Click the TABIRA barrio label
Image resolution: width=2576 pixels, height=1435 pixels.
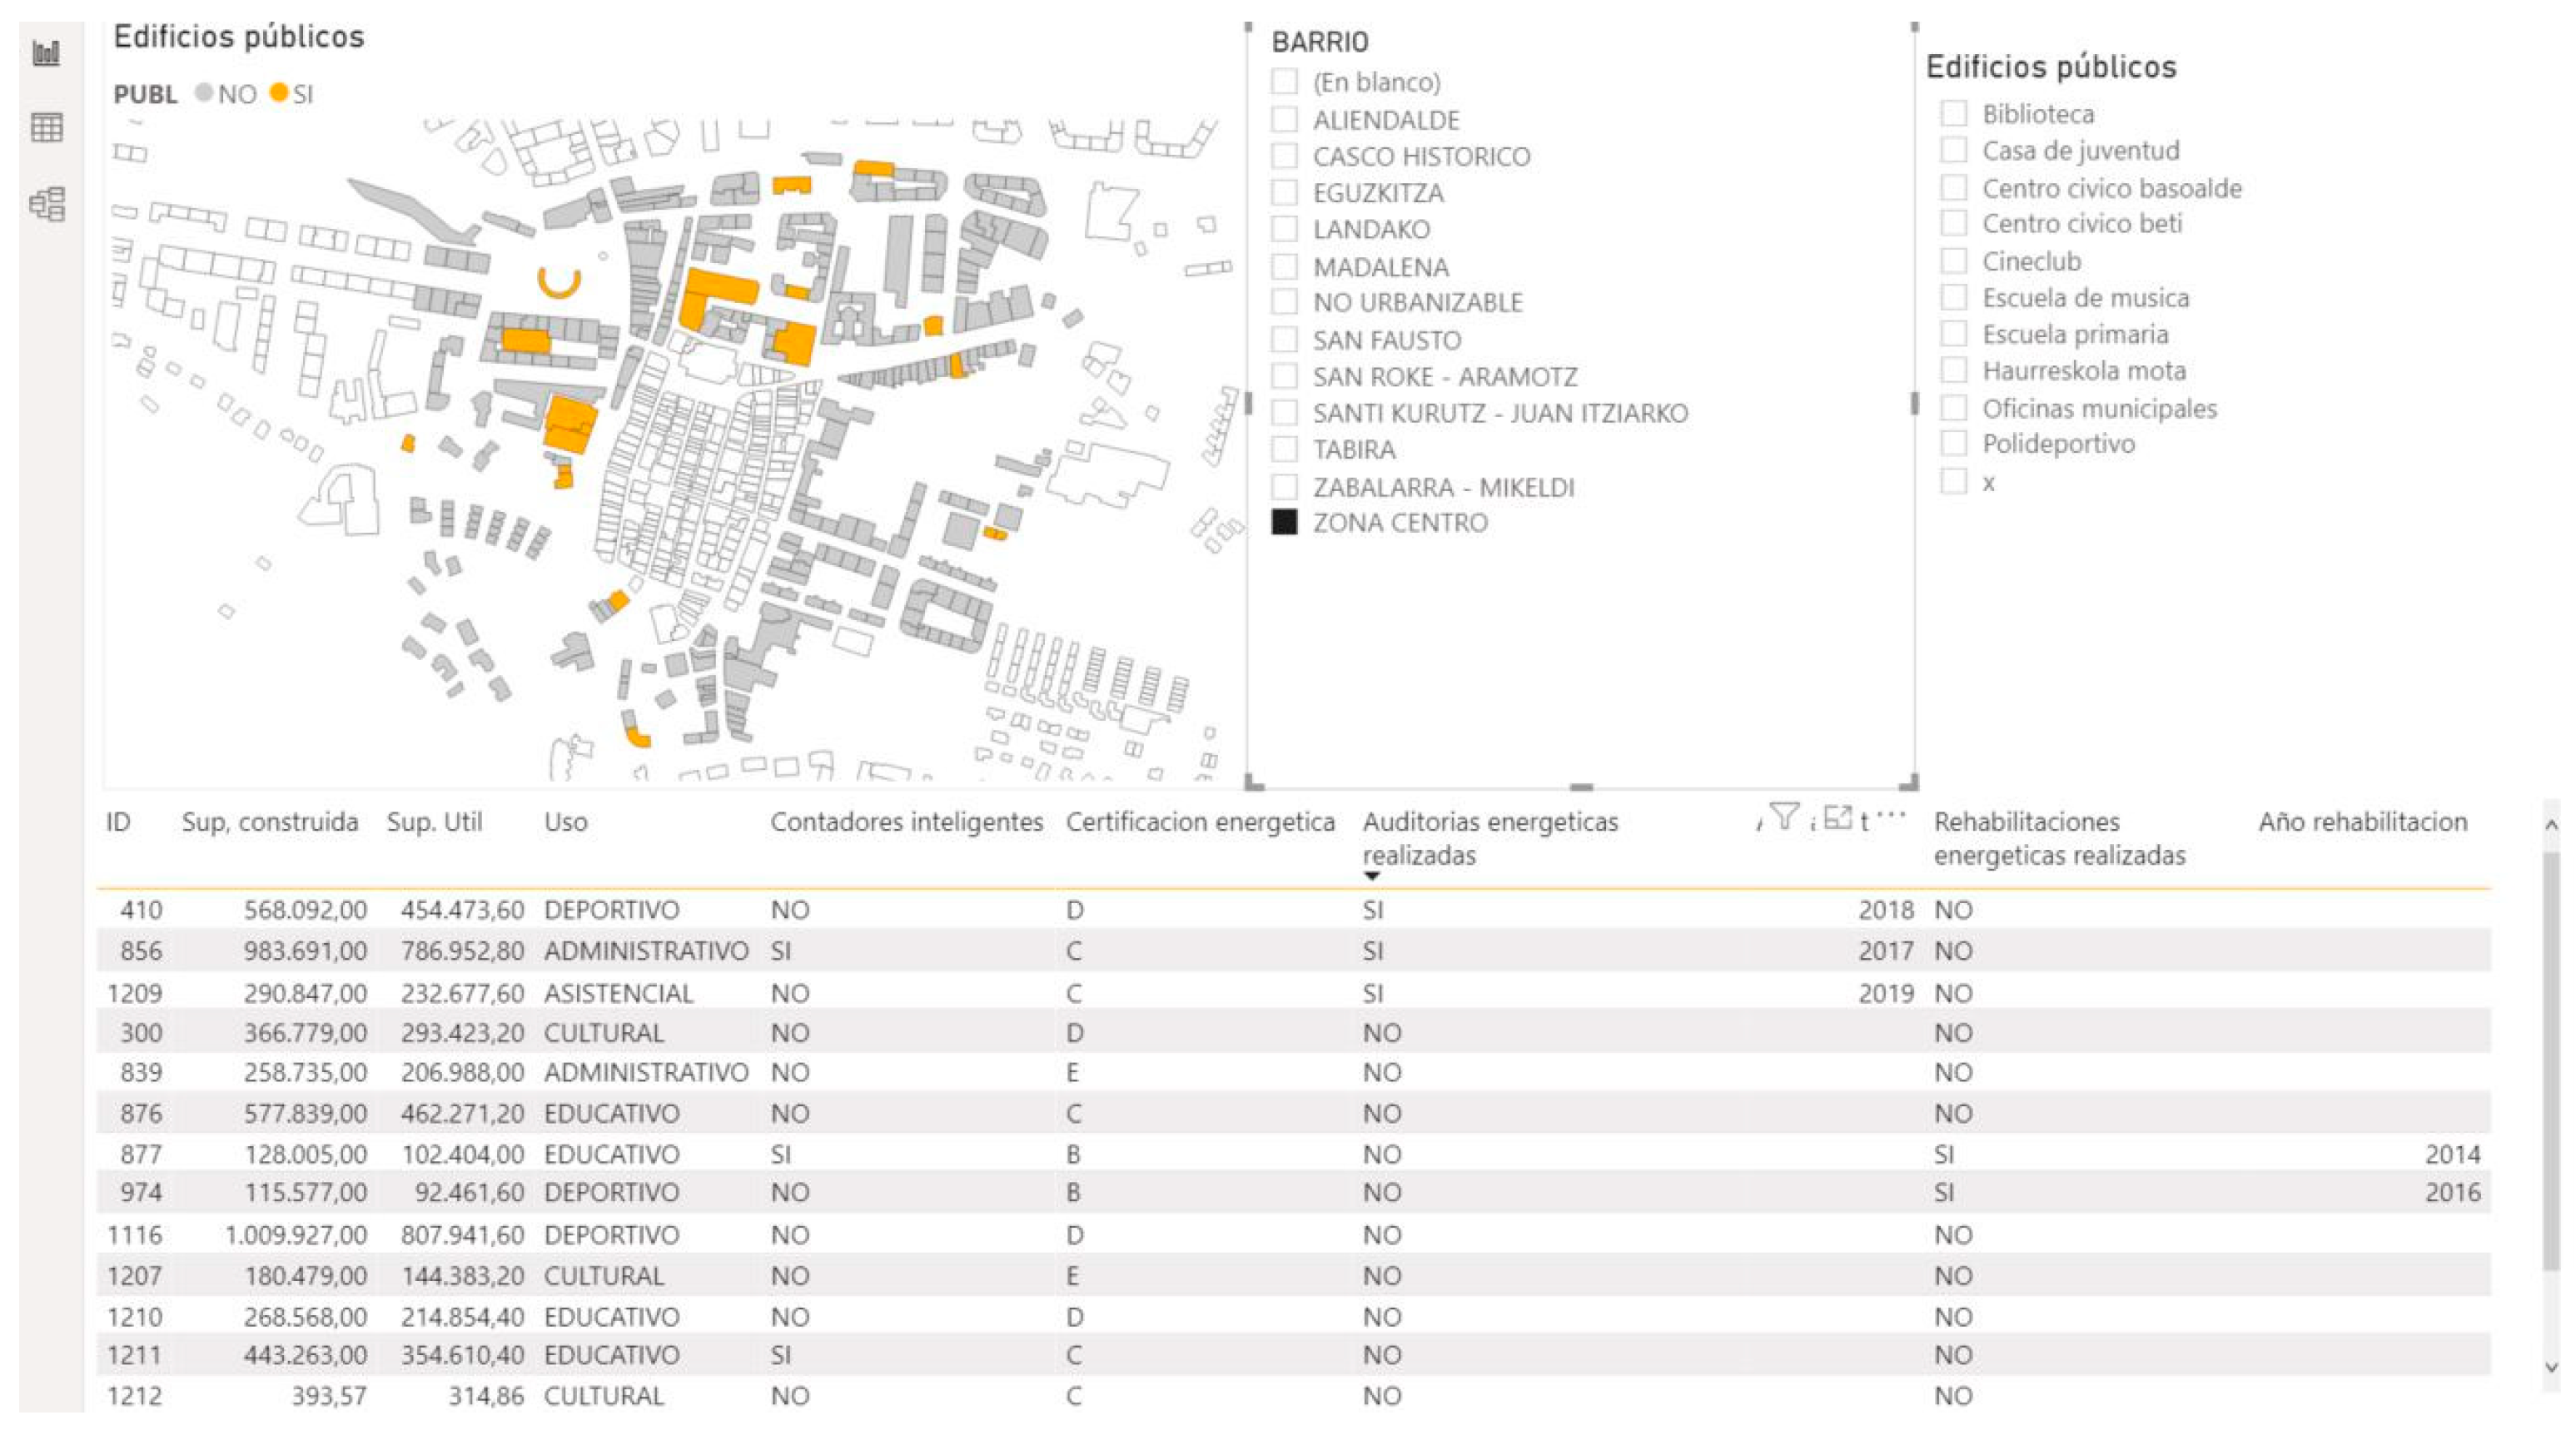click(1353, 450)
